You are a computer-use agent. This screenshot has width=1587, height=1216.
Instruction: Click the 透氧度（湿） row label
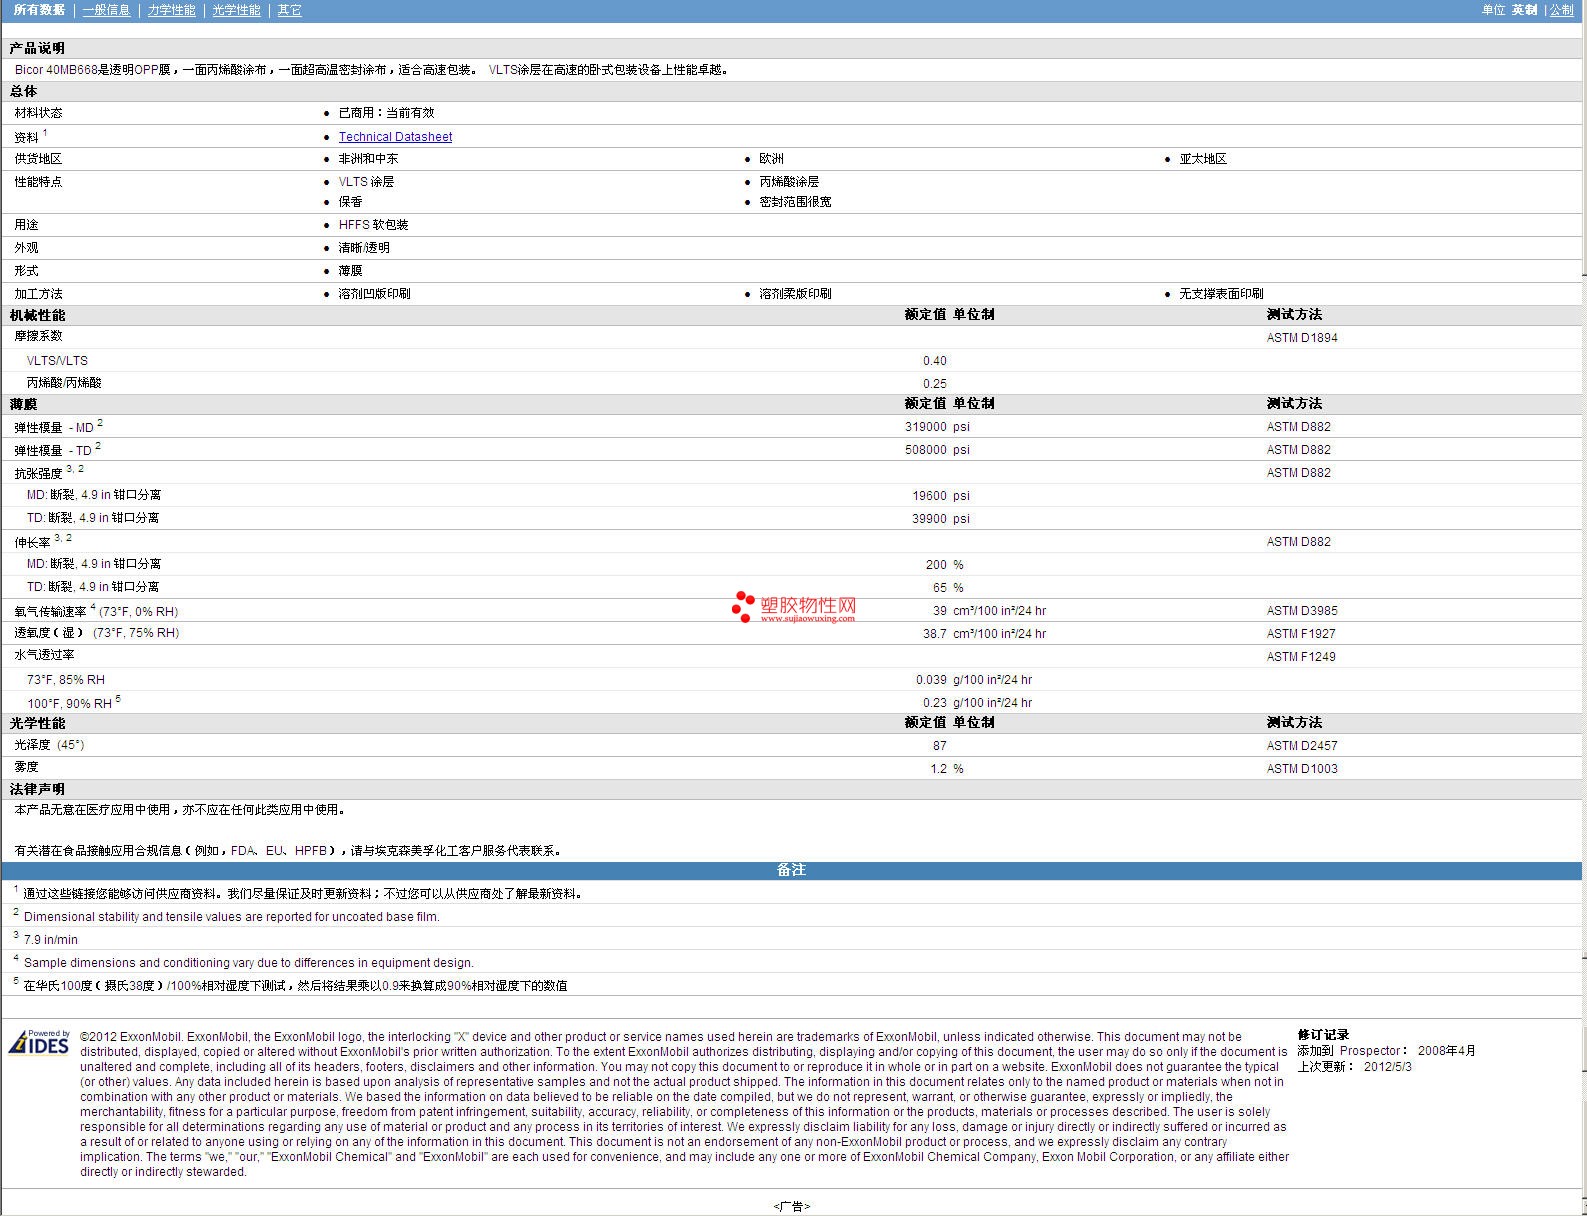coord(96,633)
